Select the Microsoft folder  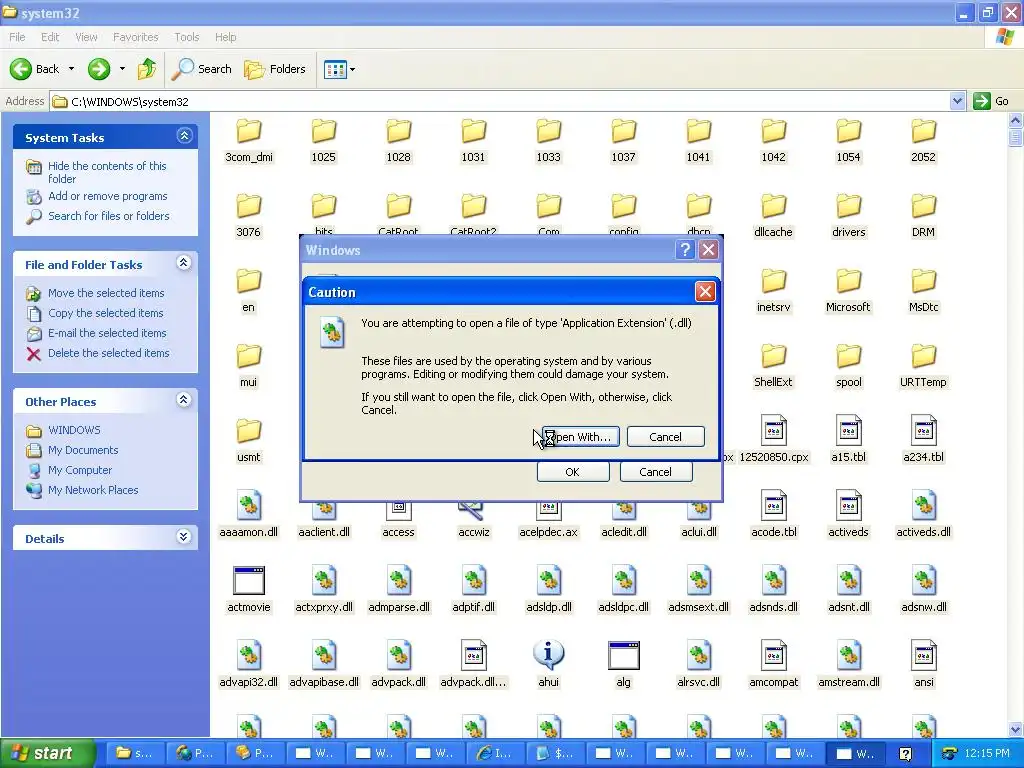pos(848,291)
